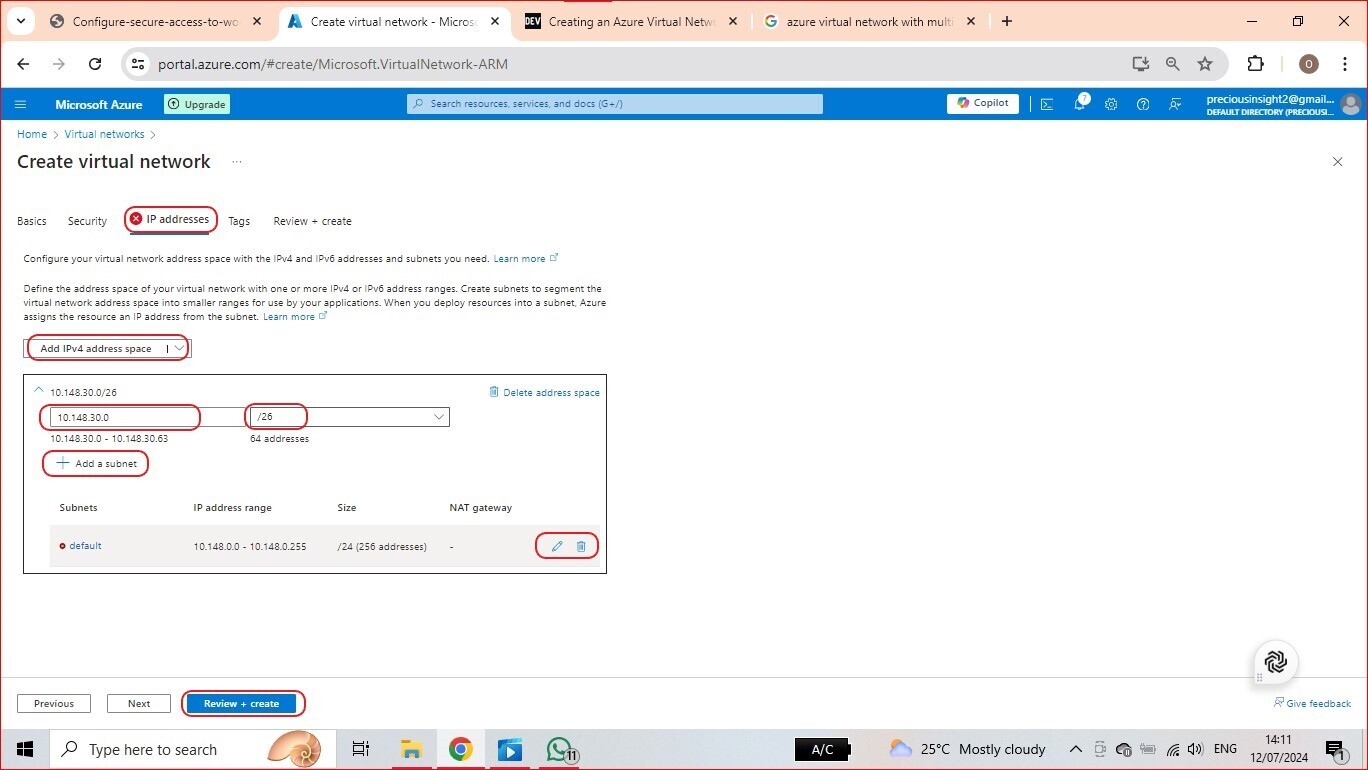Open the feedback icon in Azure header

coord(1175,104)
